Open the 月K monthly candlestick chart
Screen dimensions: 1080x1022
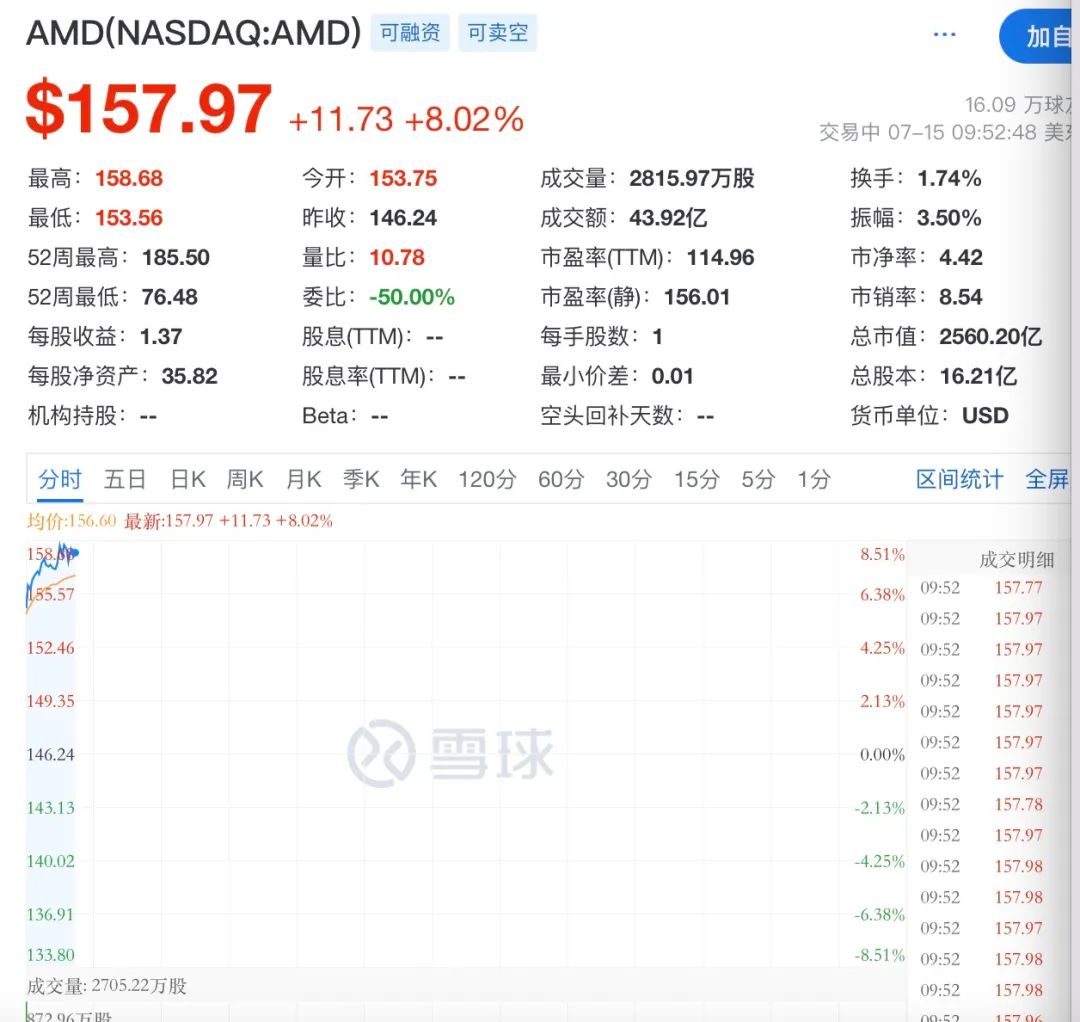click(302, 479)
